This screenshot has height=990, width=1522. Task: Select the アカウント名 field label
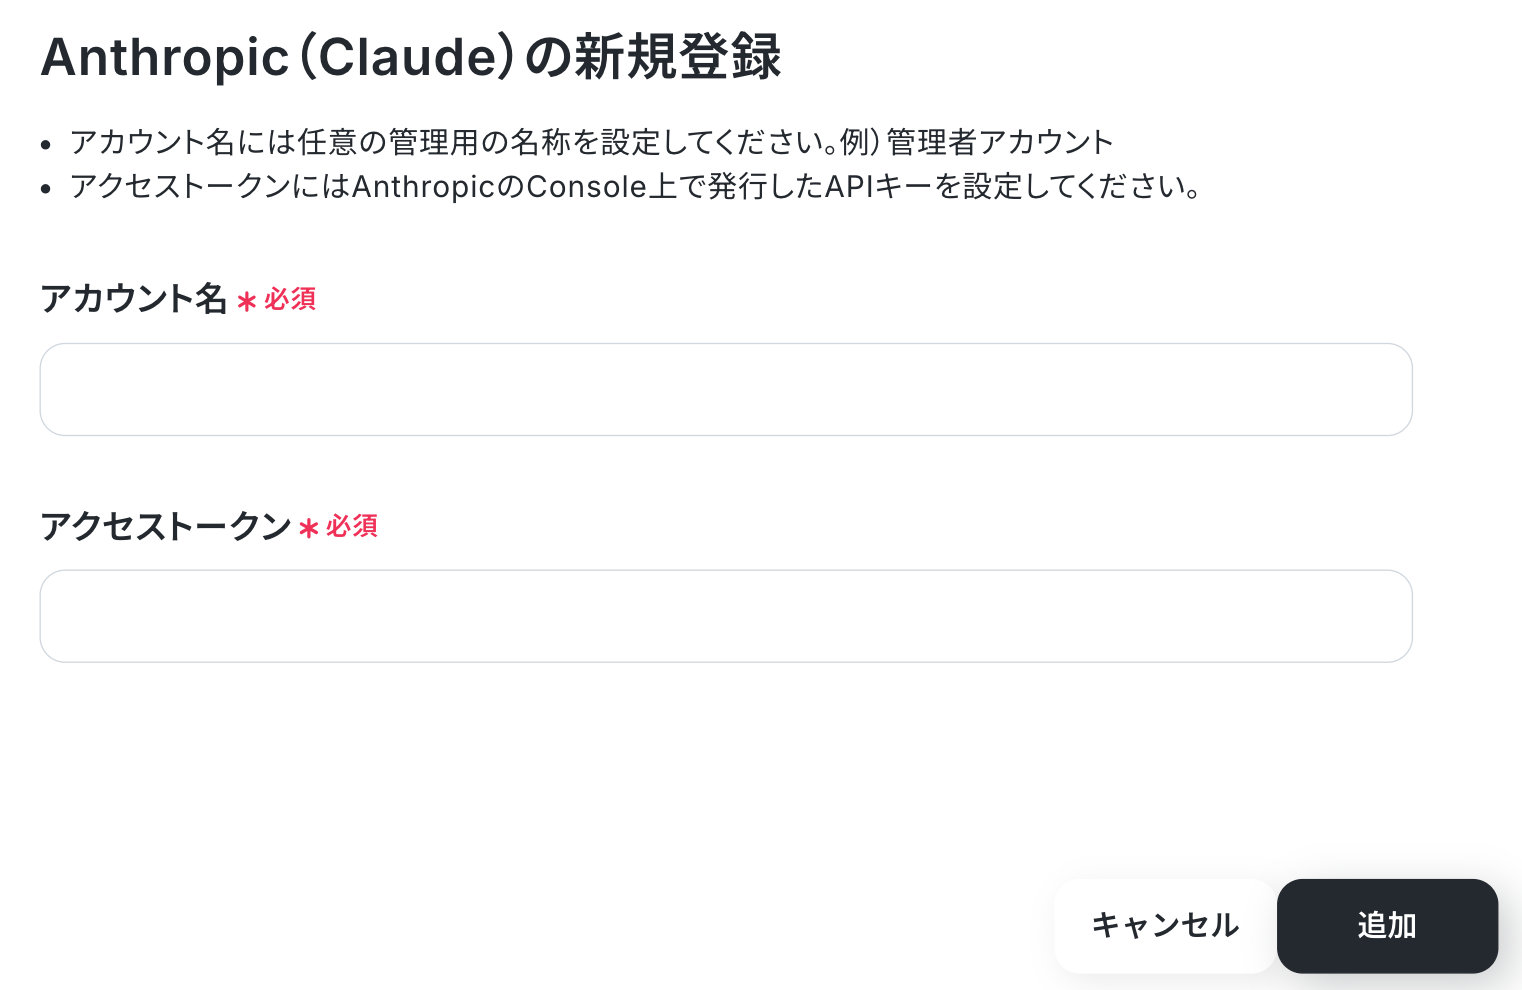click(x=134, y=299)
